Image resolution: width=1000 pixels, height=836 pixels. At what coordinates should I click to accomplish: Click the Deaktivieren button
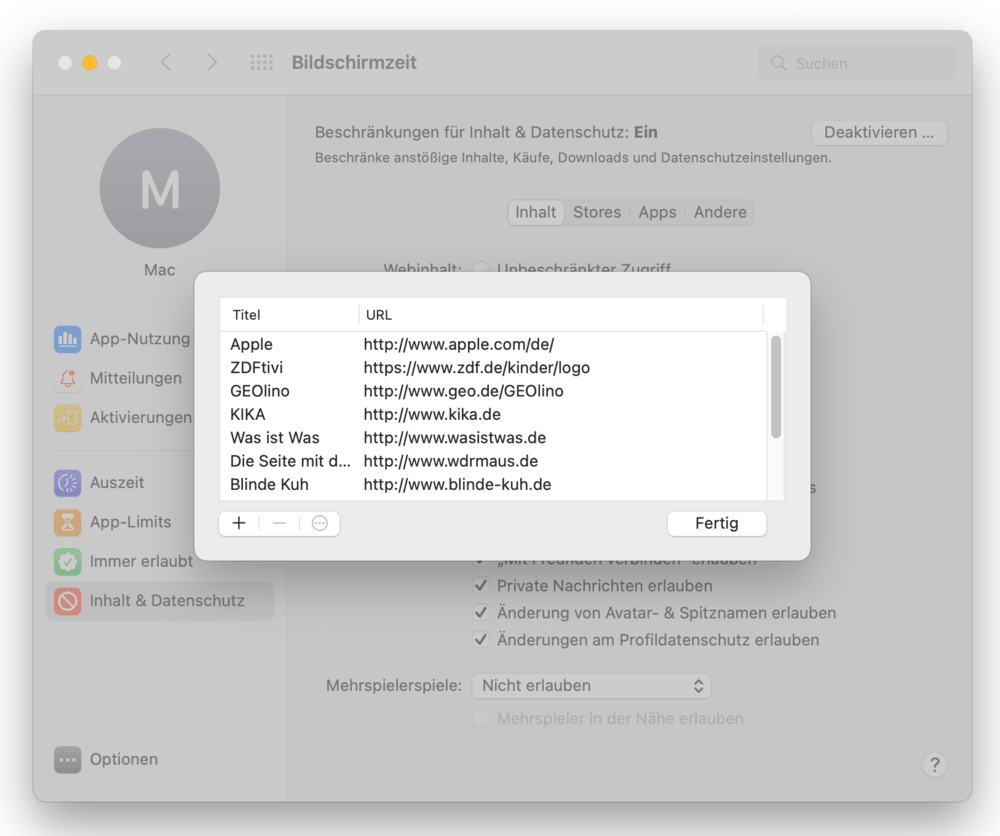point(878,132)
